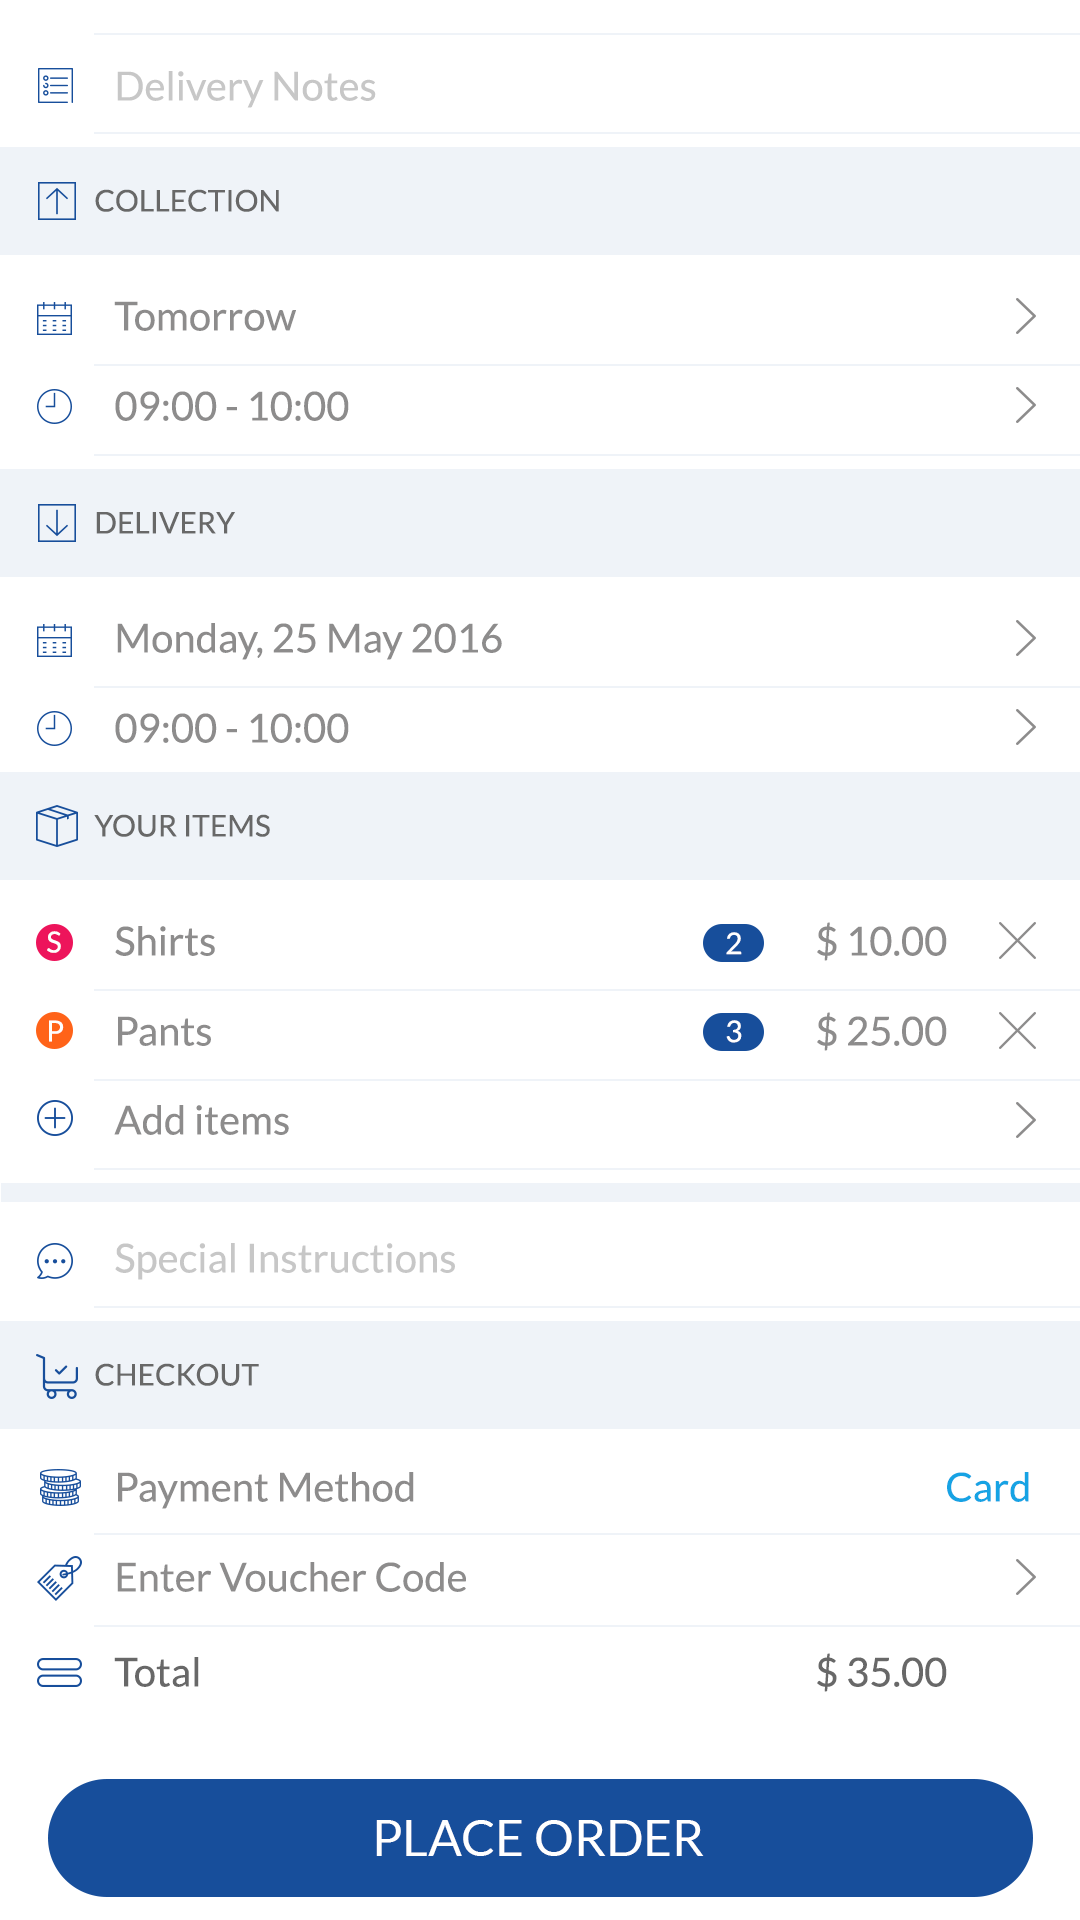Open the collection date Tomorrow chevron

pos(1025,316)
